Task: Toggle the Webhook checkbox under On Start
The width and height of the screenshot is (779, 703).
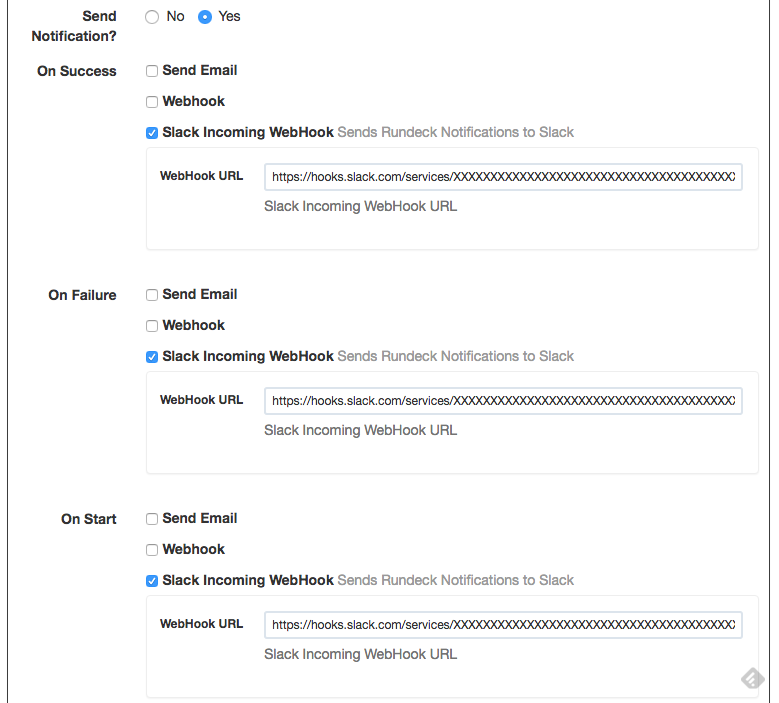Action: 152,550
